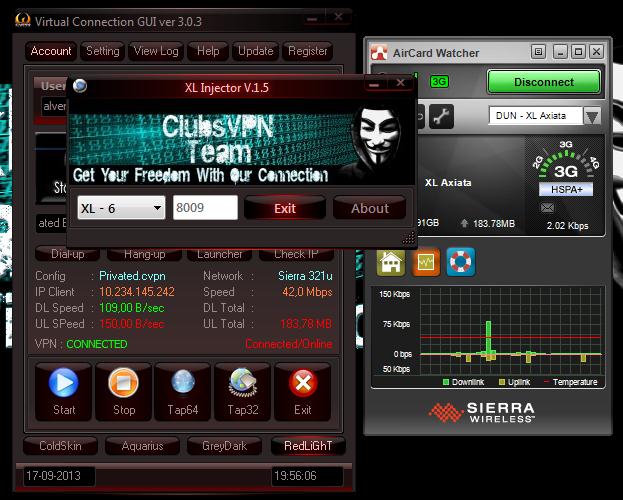Viewport: 623px width, 500px height.
Task: Open the Help tab
Action: [208, 51]
